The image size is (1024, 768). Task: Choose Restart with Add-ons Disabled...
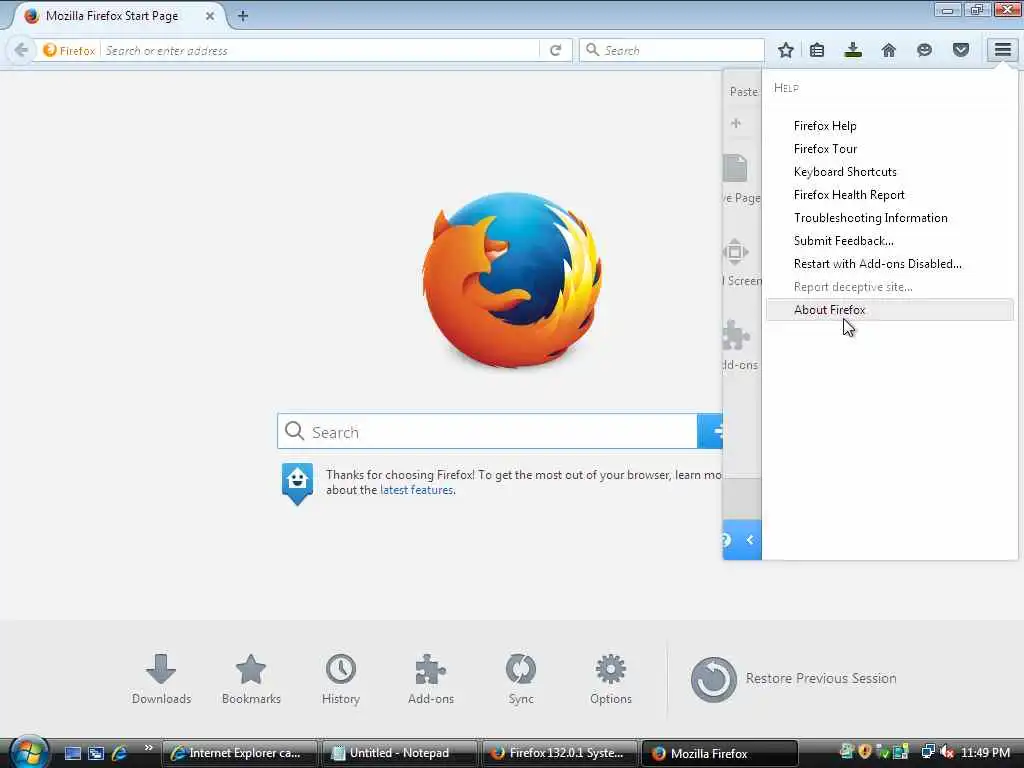click(878, 263)
